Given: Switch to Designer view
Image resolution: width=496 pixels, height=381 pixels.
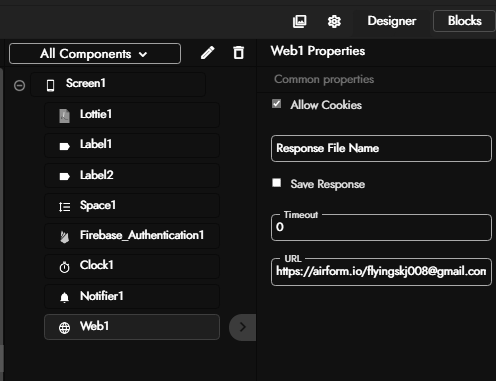Looking at the screenshot, I should coord(392,21).
